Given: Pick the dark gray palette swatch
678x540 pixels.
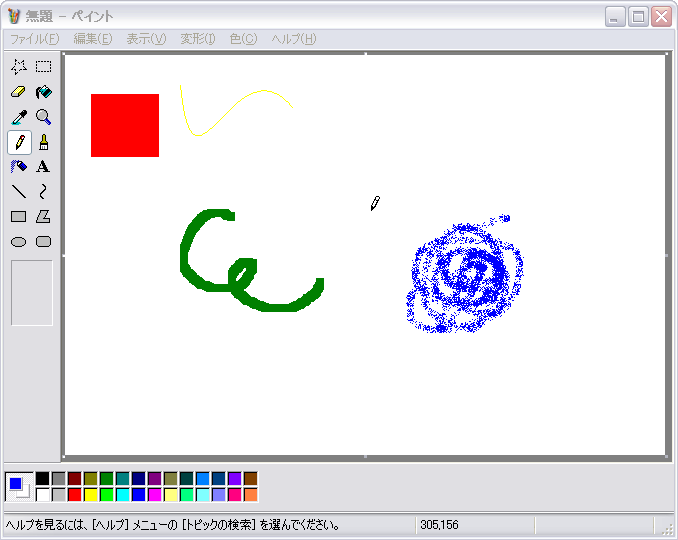Looking at the screenshot, I should point(58,479).
